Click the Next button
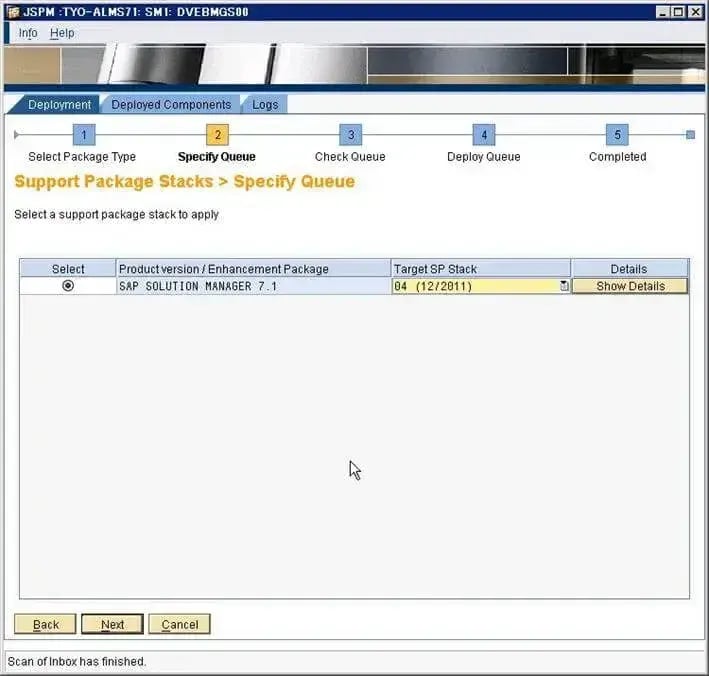The image size is (709, 676). pos(113,624)
